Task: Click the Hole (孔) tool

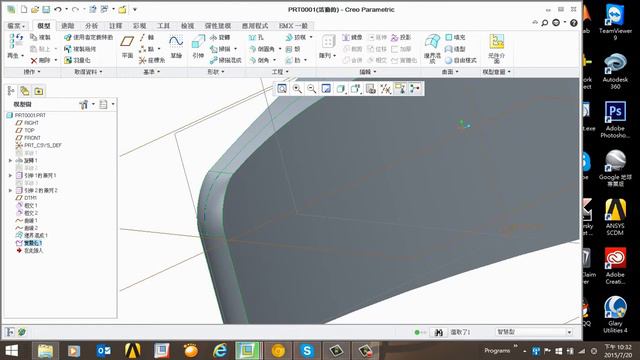Action: click(256, 37)
